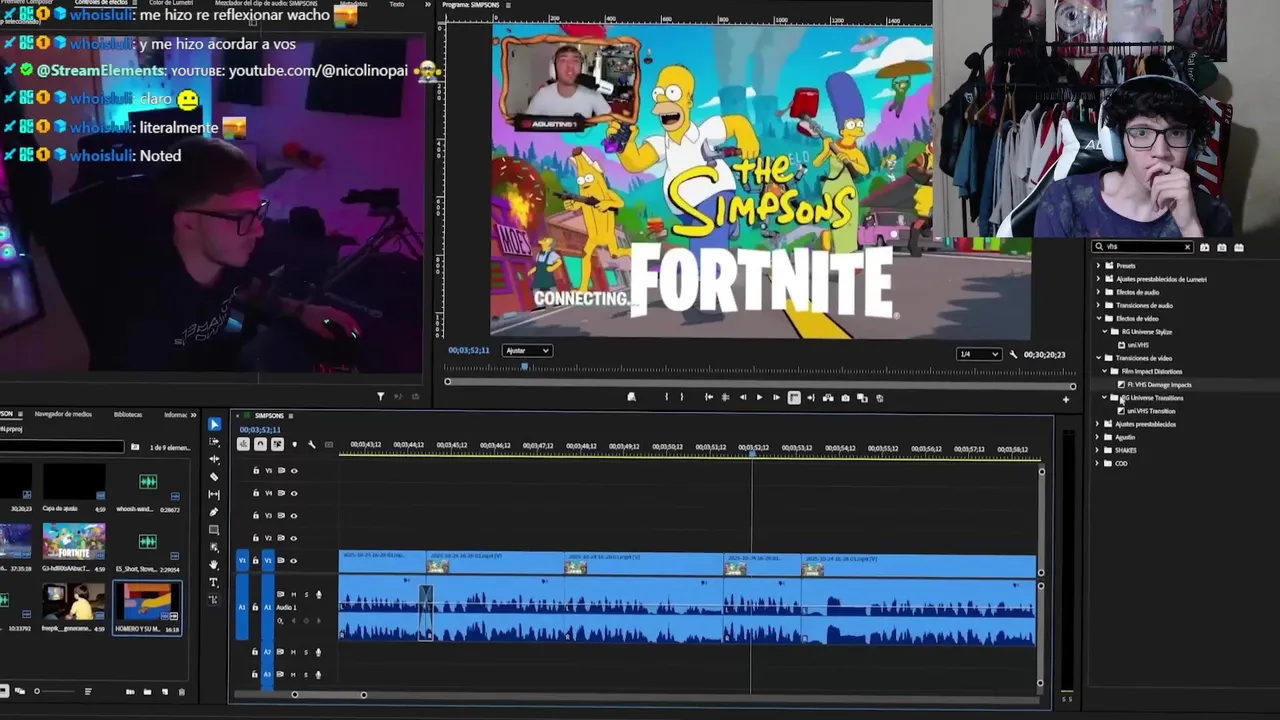This screenshot has height=720, width=1280.
Task: Solo the Audio 1 track
Action: coord(306,594)
